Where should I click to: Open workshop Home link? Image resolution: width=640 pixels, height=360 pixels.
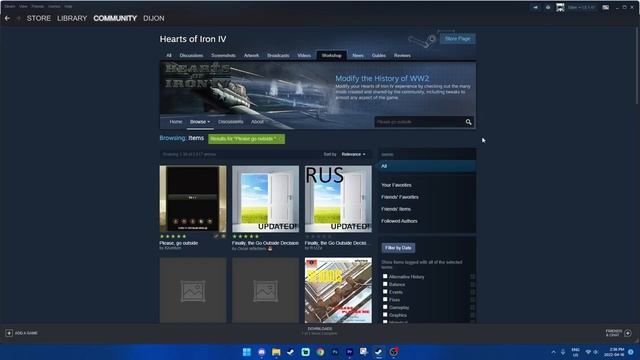(176, 122)
